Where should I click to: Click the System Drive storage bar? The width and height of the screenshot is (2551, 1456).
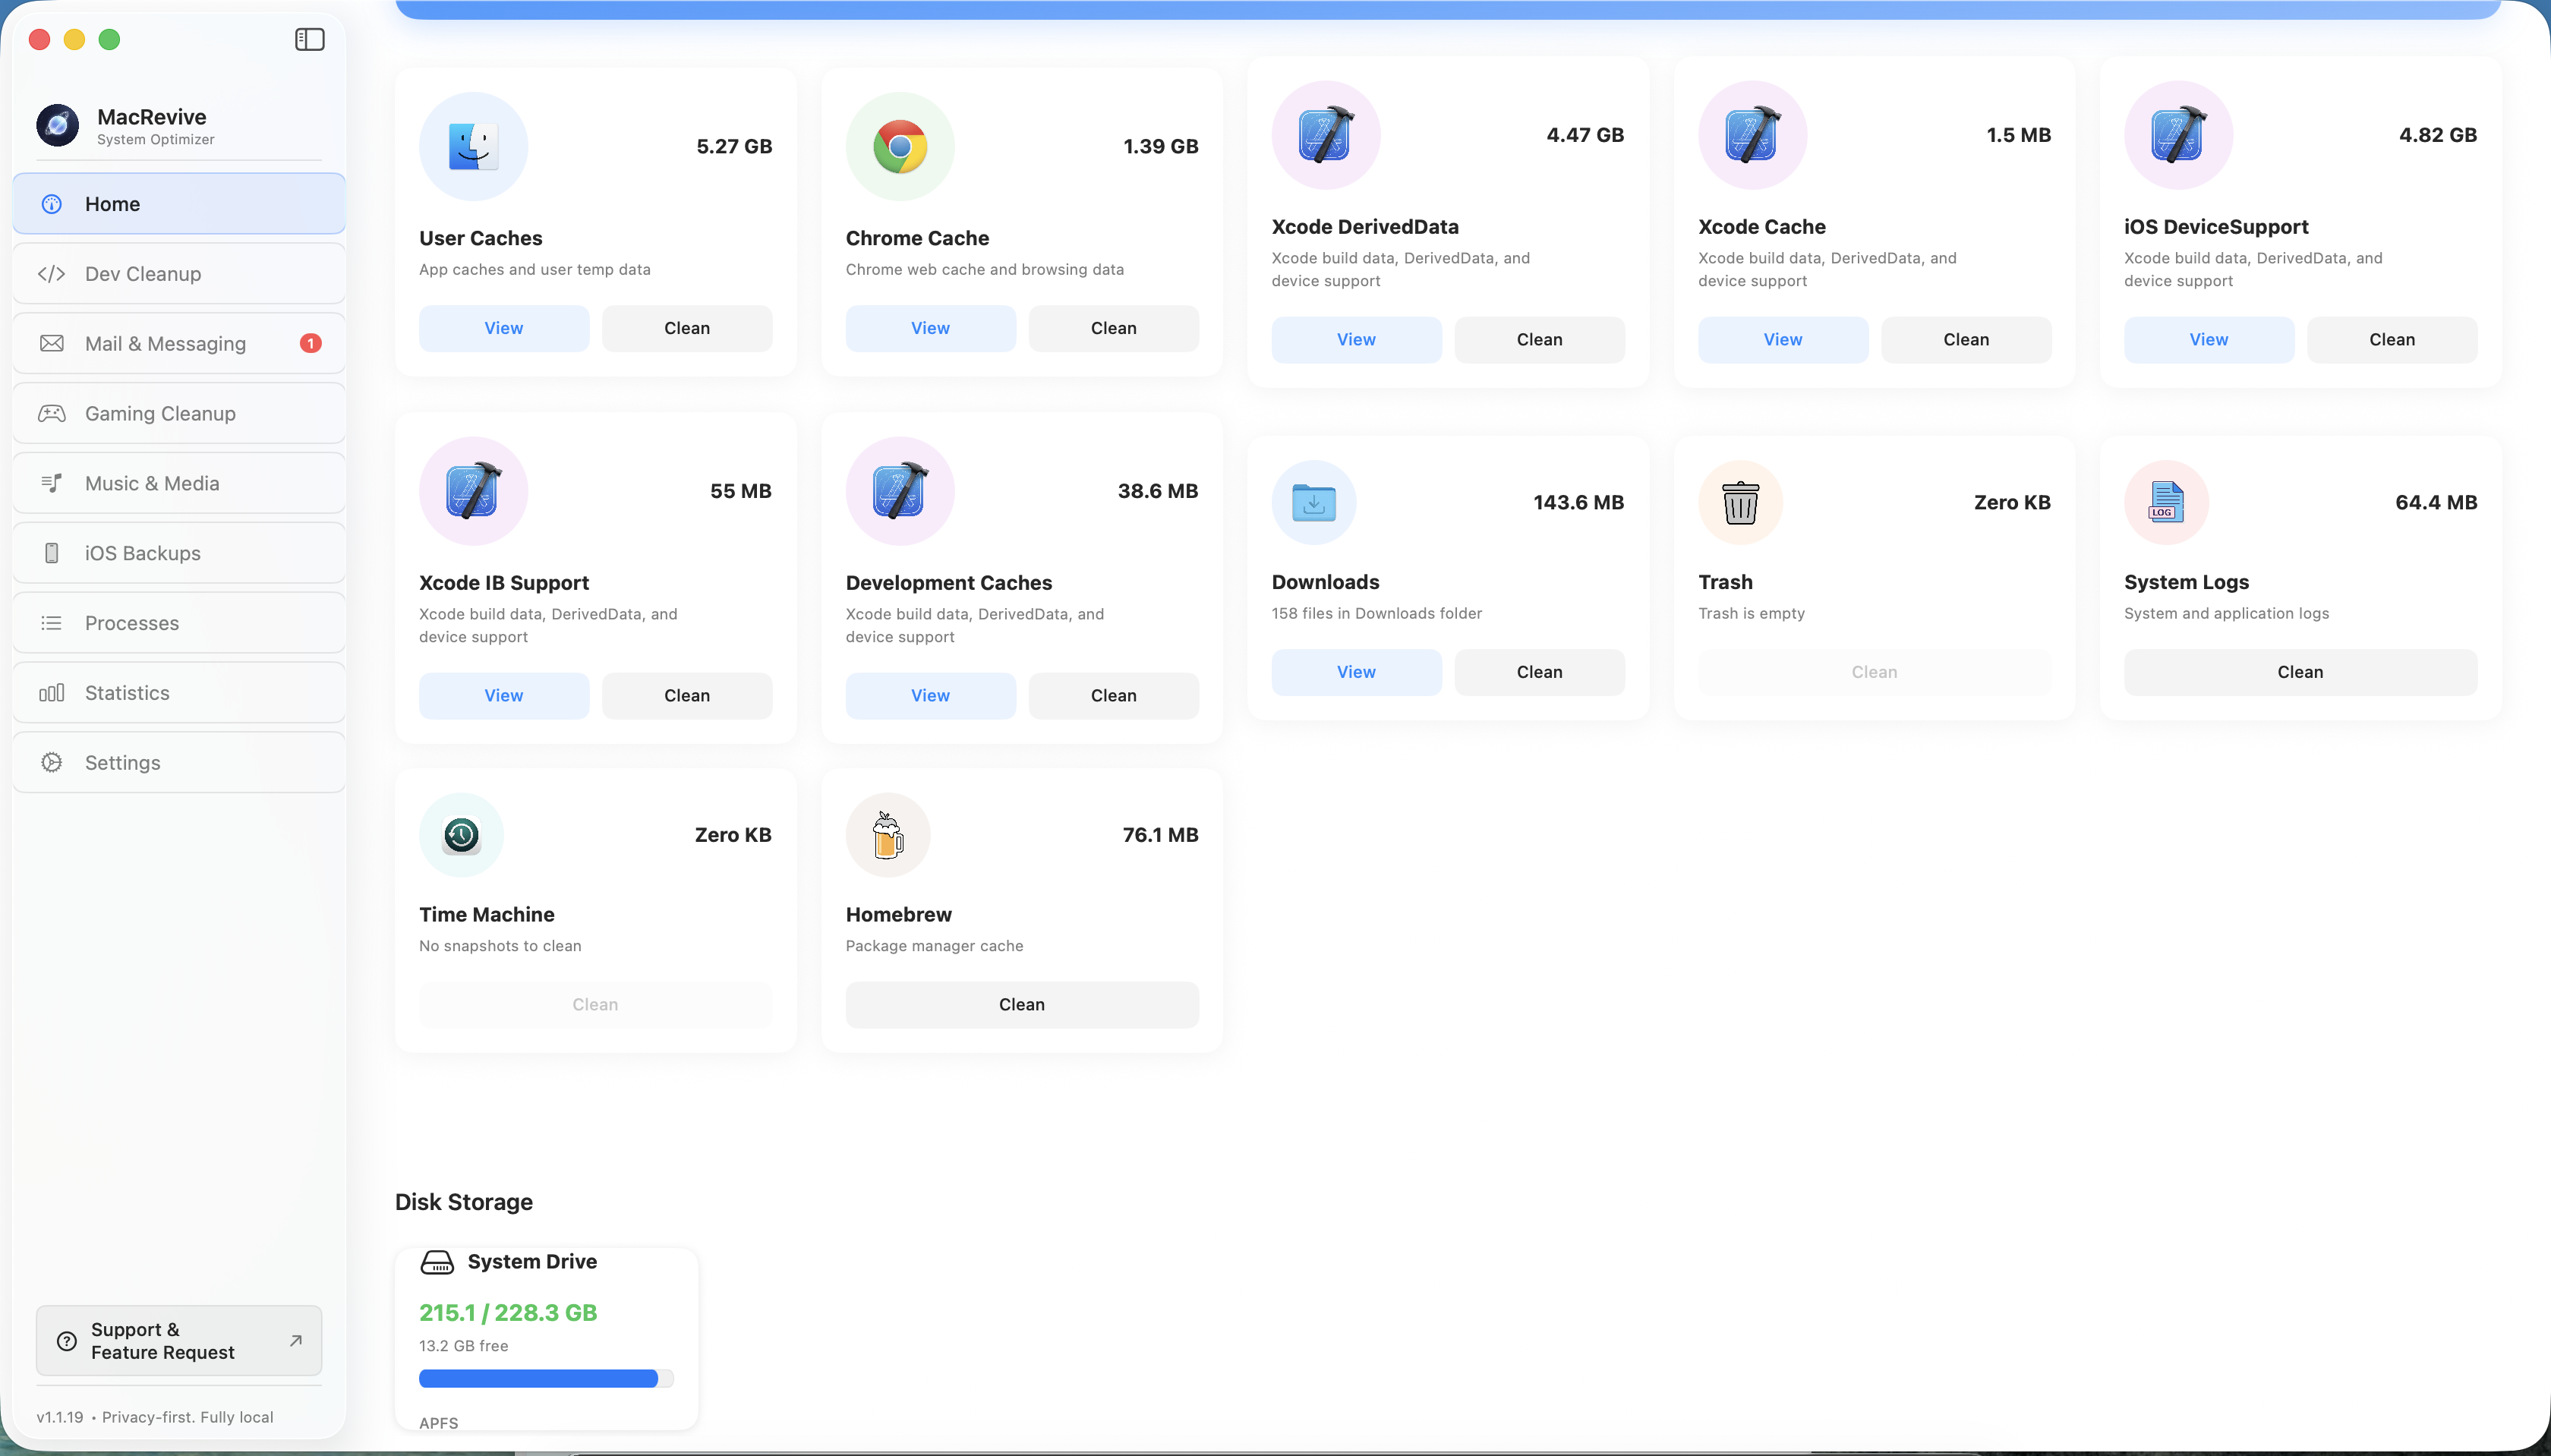click(545, 1377)
